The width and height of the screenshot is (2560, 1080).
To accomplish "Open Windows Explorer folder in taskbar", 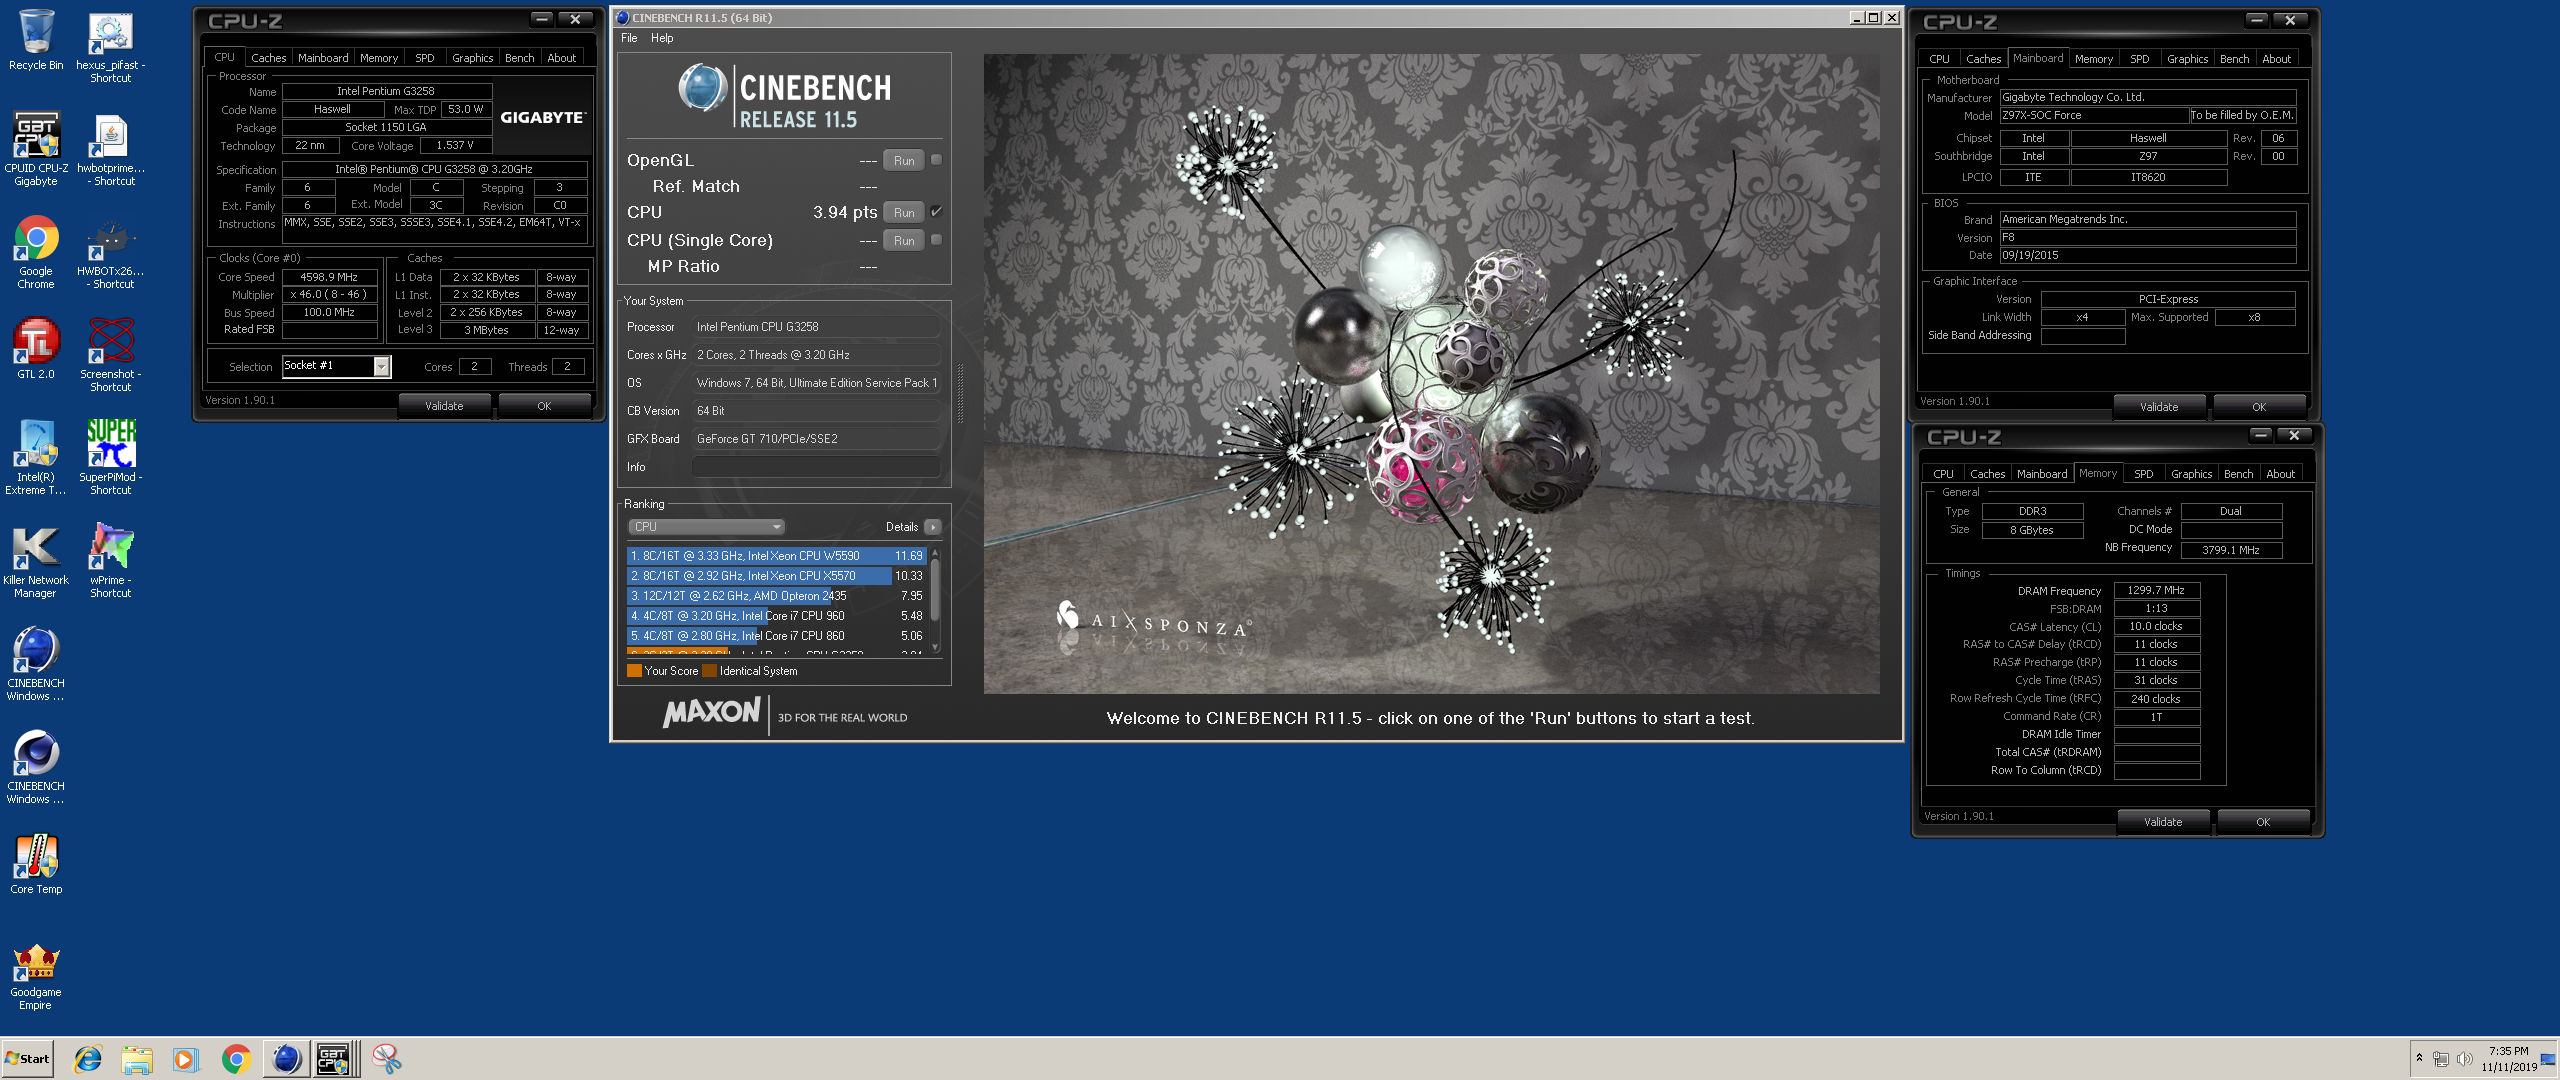I will (x=137, y=1059).
